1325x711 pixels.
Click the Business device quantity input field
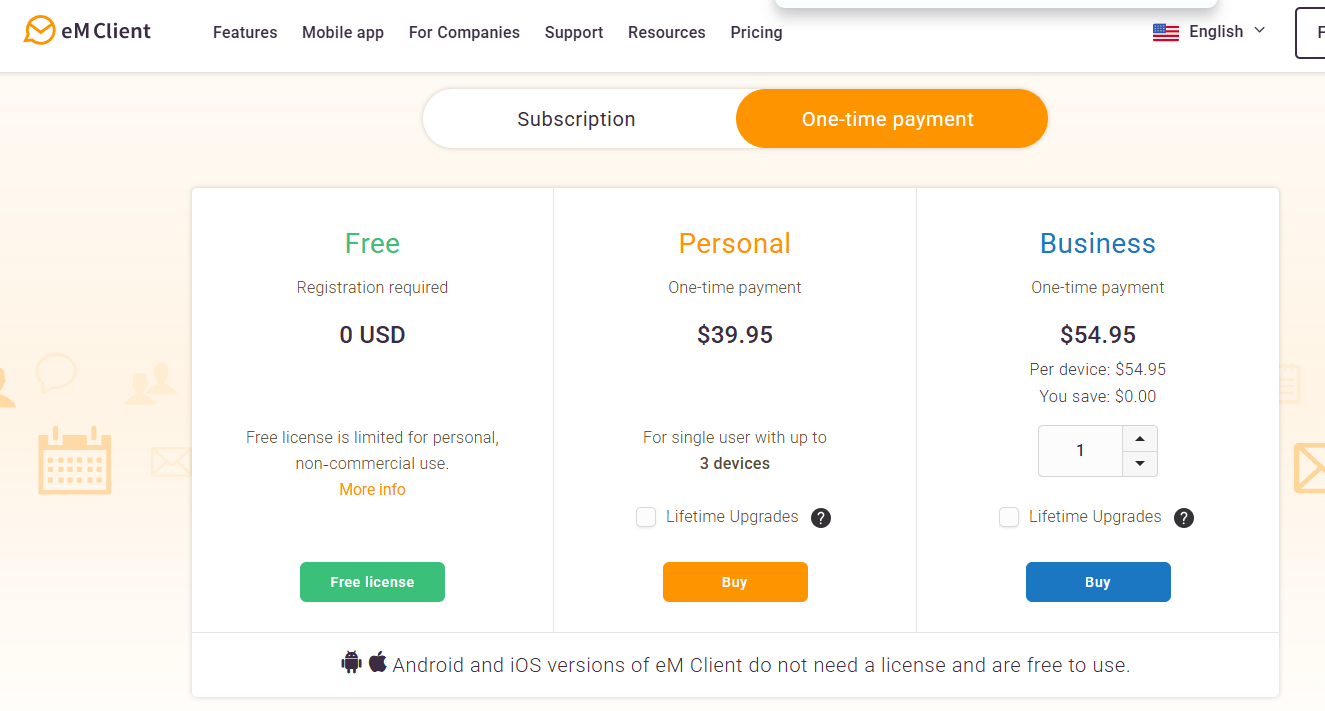click(1080, 450)
